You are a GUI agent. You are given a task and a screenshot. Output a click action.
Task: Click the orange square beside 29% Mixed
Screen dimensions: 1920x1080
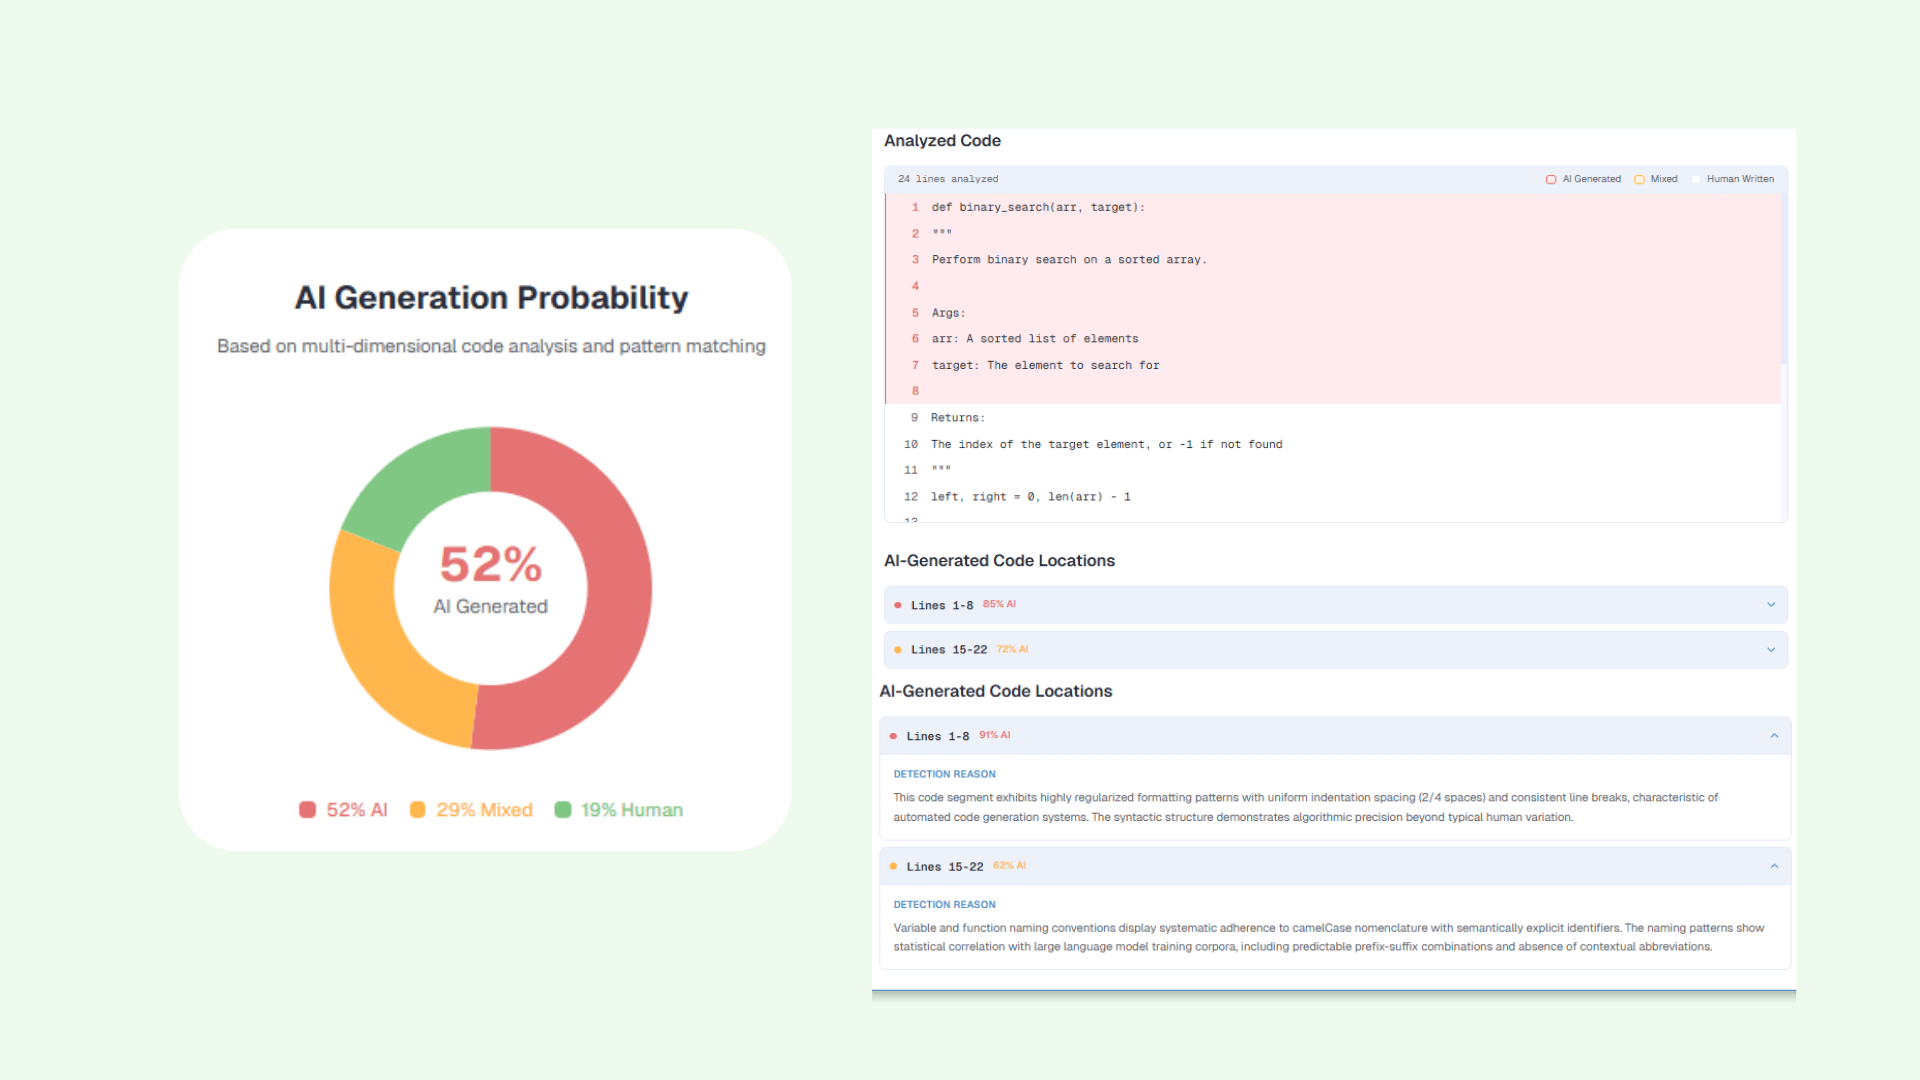point(418,810)
